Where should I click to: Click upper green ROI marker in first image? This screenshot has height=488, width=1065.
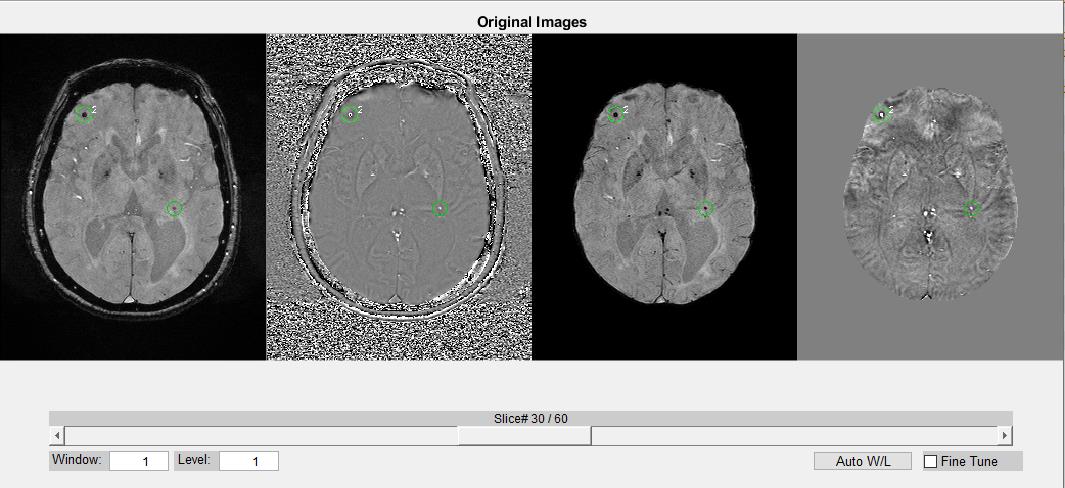[x=85, y=114]
